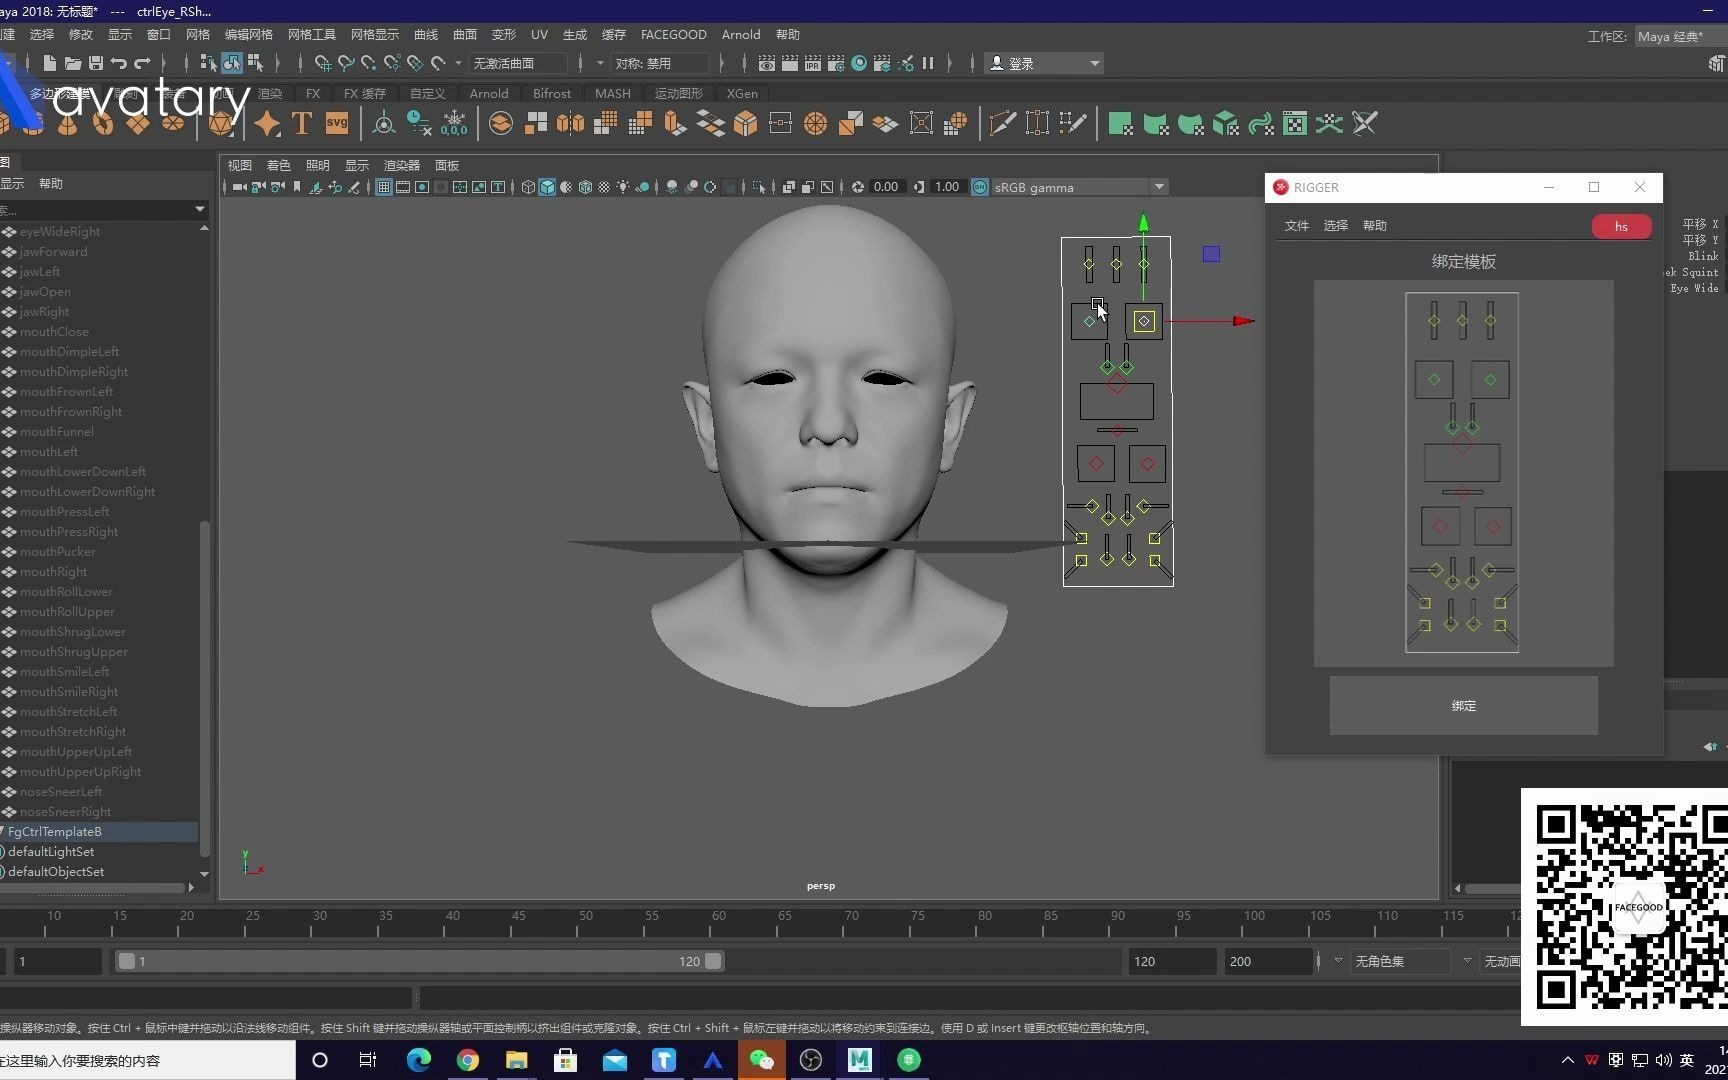
Task: Open the Maya 经典 workspace dropdown
Action: point(1680,36)
